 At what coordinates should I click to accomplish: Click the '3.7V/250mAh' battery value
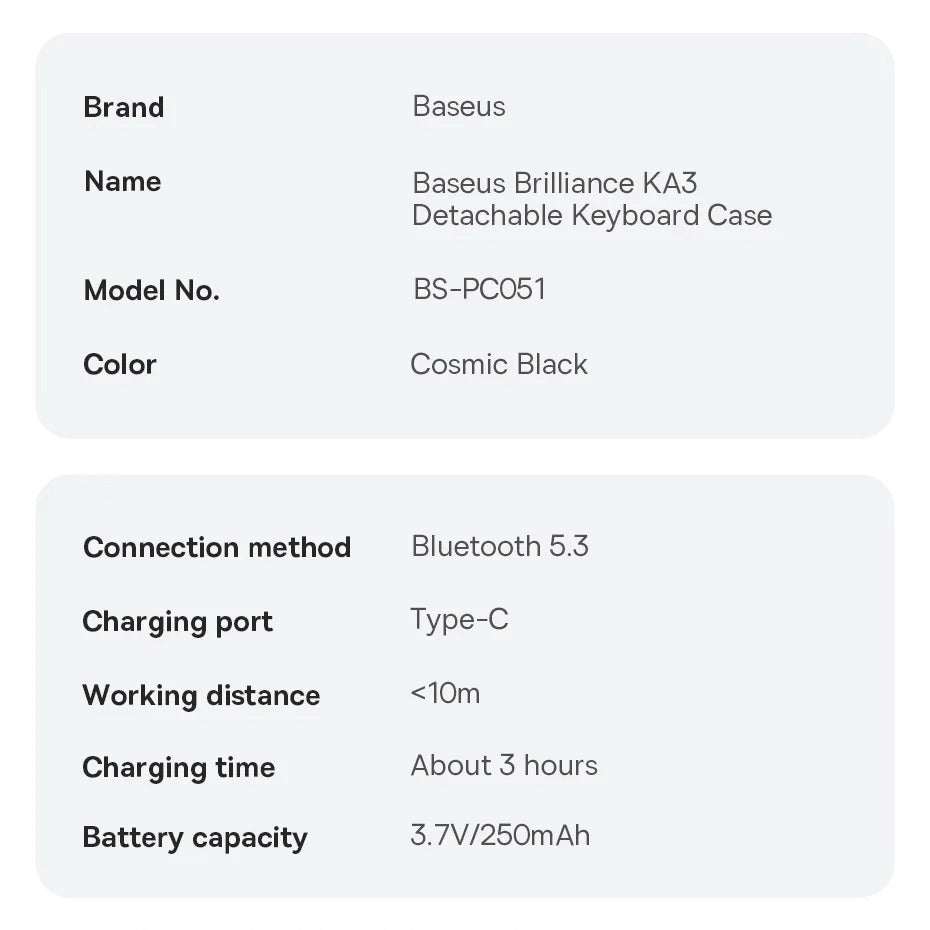(x=500, y=835)
